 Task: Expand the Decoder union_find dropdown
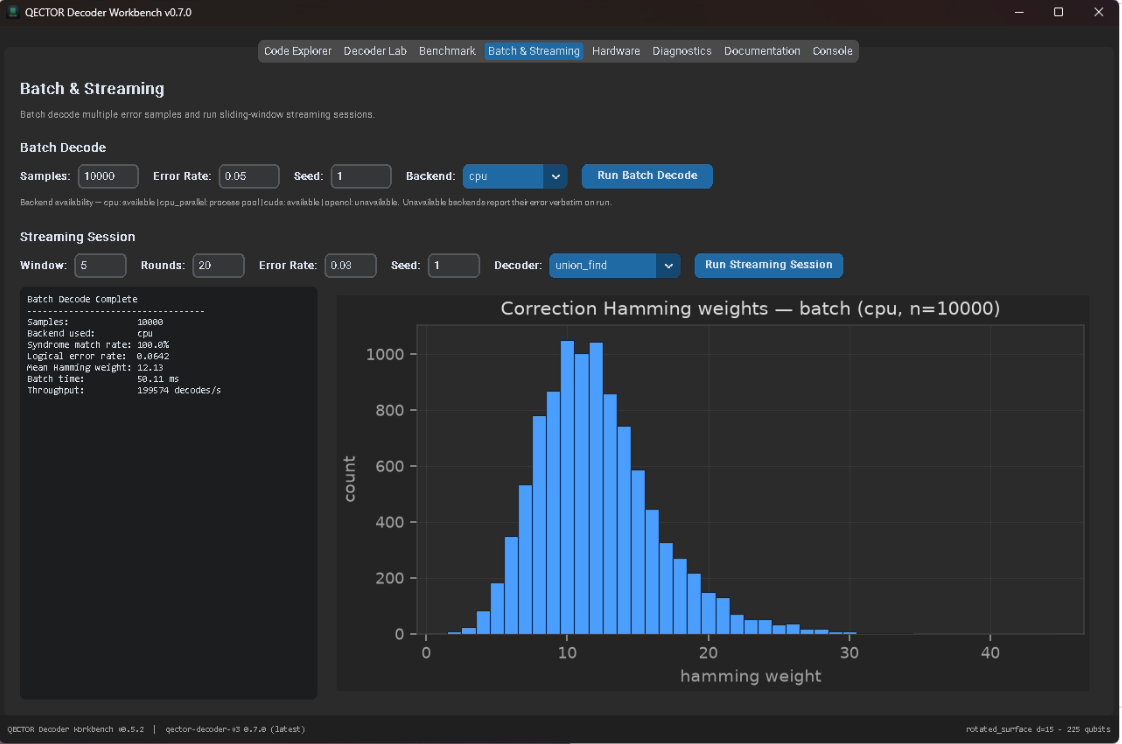[x=668, y=266]
